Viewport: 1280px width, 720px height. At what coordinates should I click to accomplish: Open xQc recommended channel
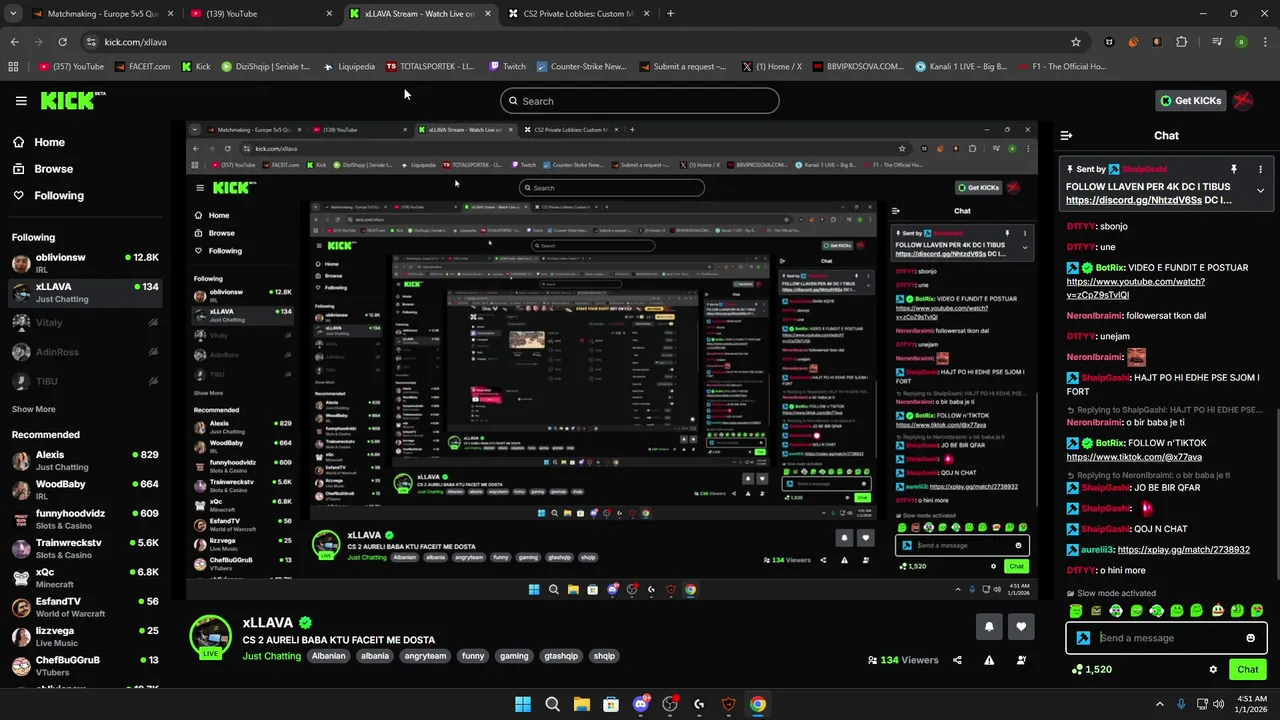[85, 578]
